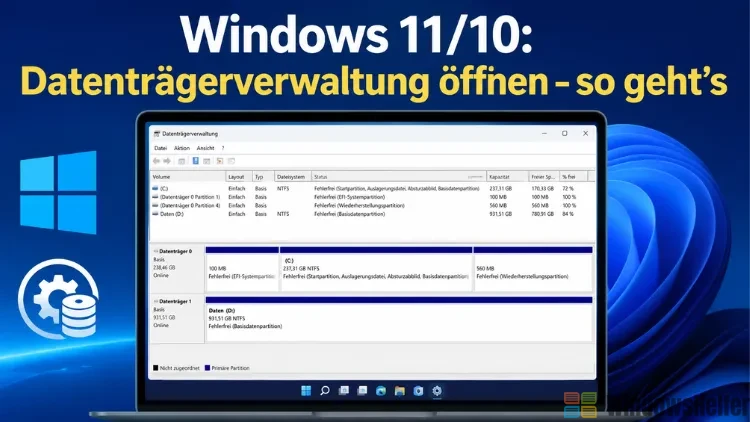Click capacity value 931,51 GB in list
This screenshot has height=422, width=750.
(x=500, y=214)
